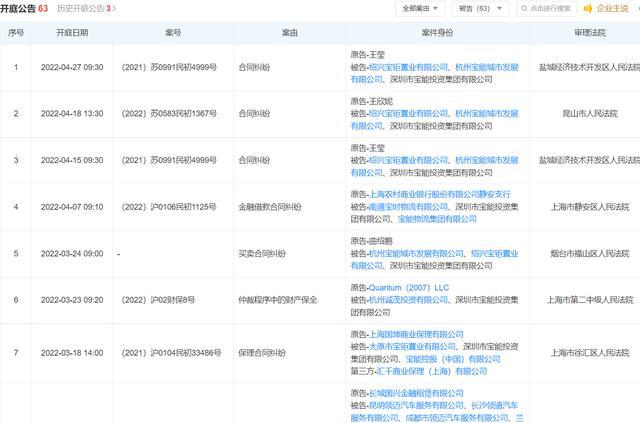Click the 点击进行搜索 search field

(x=547, y=9)
